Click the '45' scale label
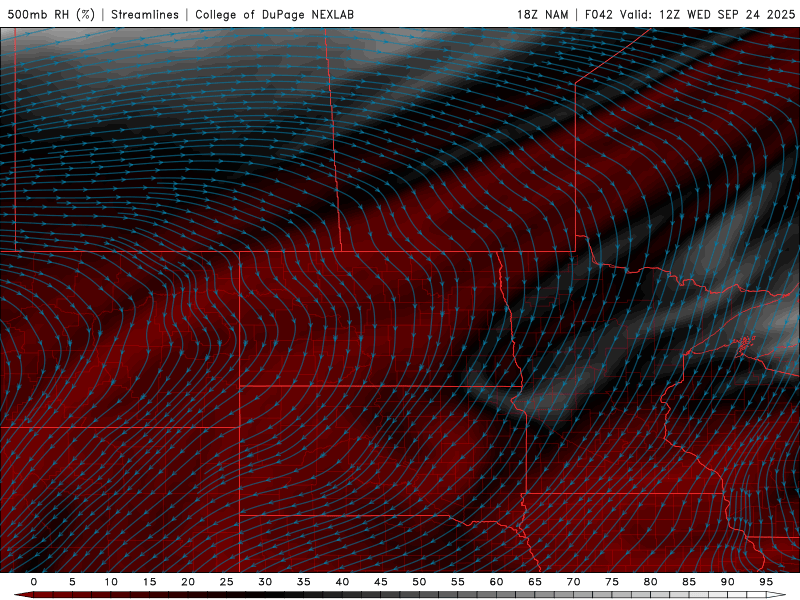 (381, 582)
